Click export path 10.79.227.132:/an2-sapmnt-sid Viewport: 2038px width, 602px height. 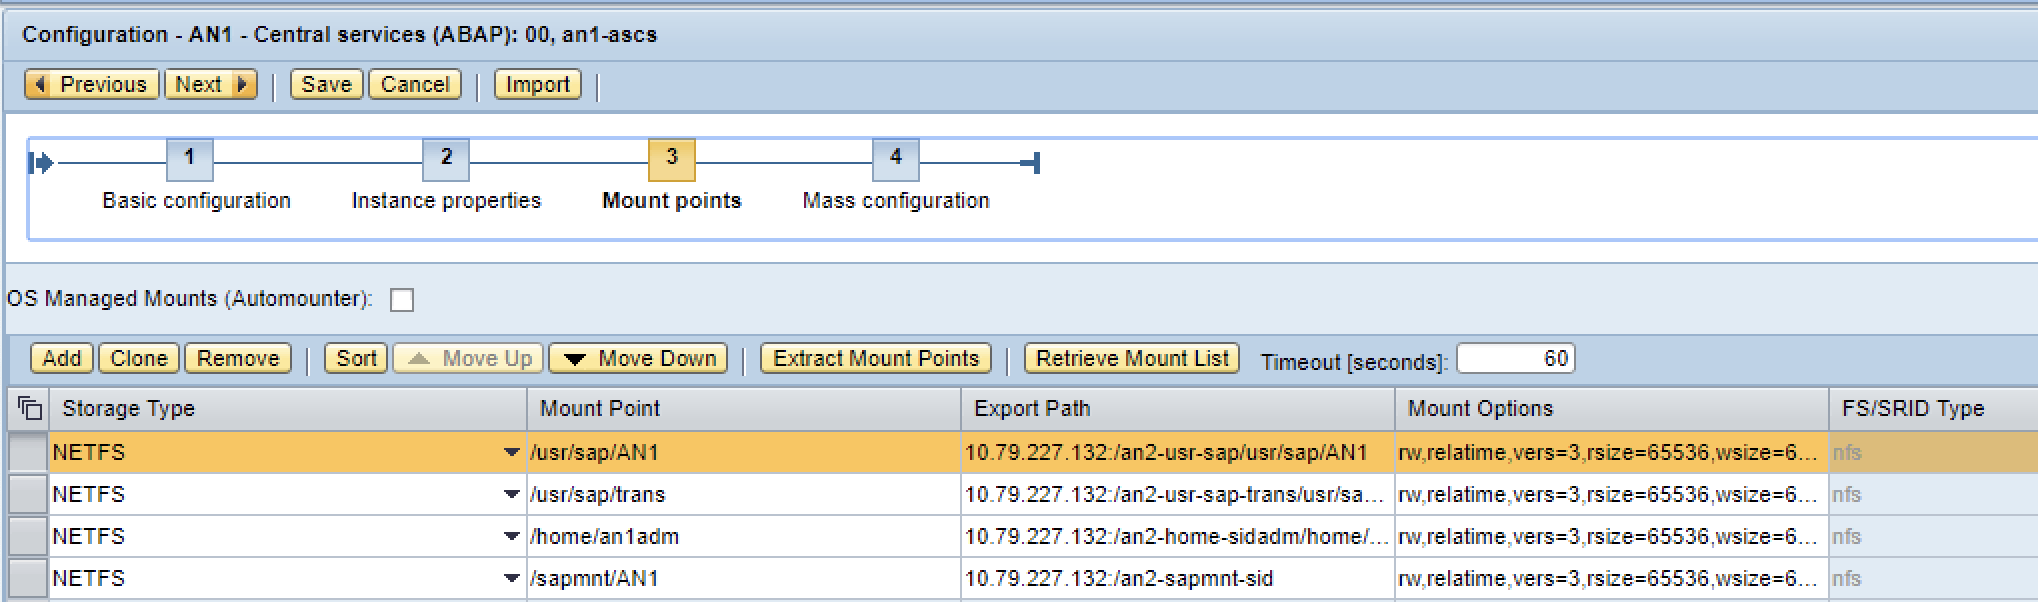pyautogui.click(x=1178, y=578)
